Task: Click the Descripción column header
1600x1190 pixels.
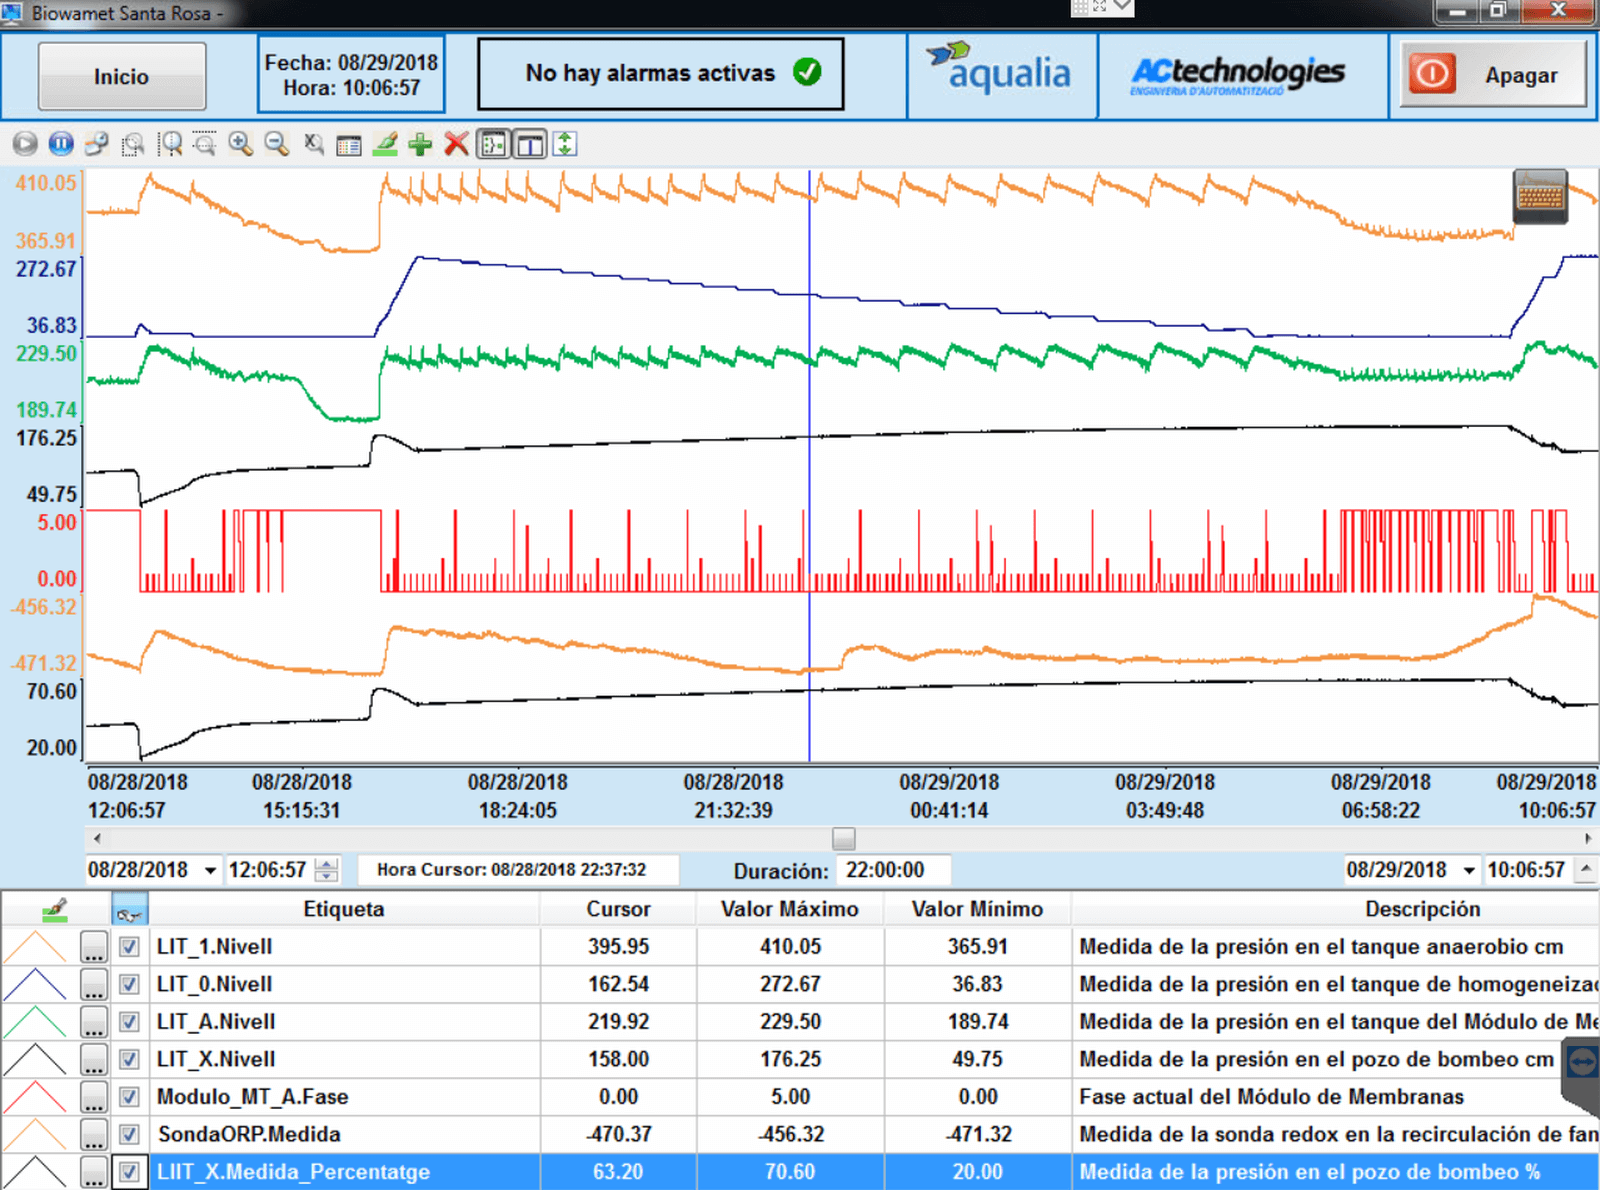Action: coord(1422,909)
